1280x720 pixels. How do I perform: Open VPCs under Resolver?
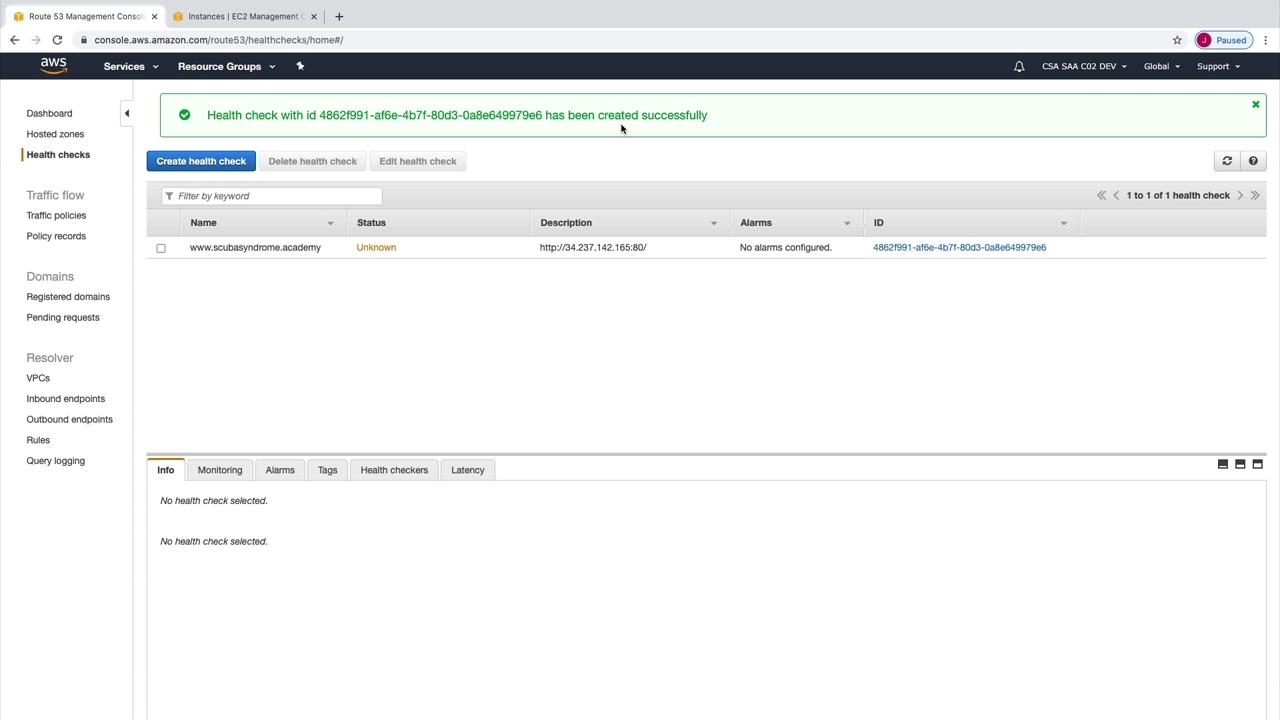click(38, 378)
